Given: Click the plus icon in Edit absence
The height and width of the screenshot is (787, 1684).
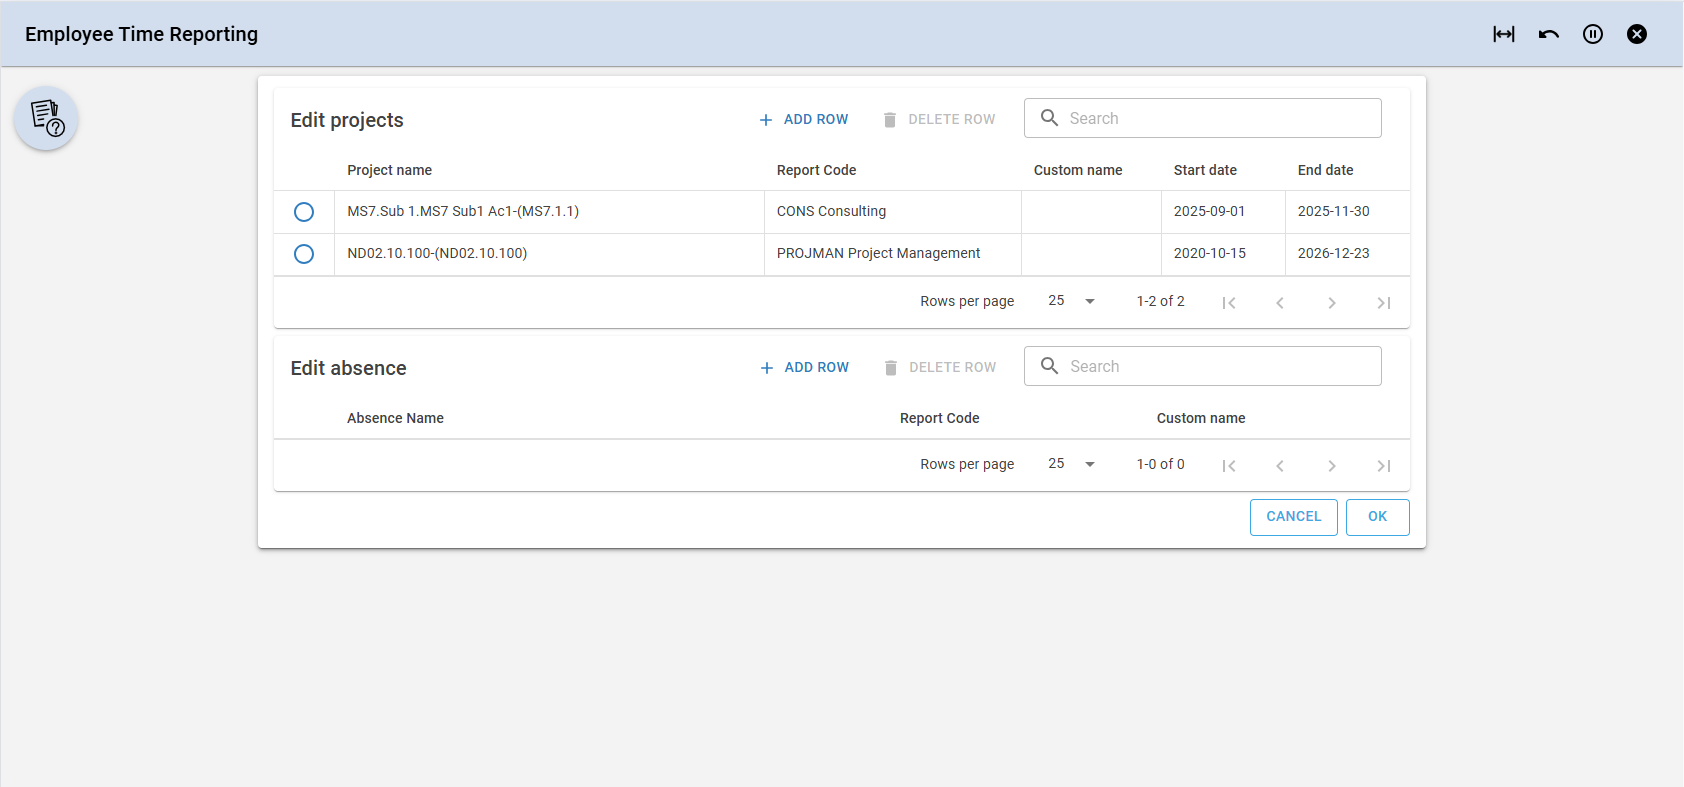Looking at the screenshot, I should coord(767,368).
